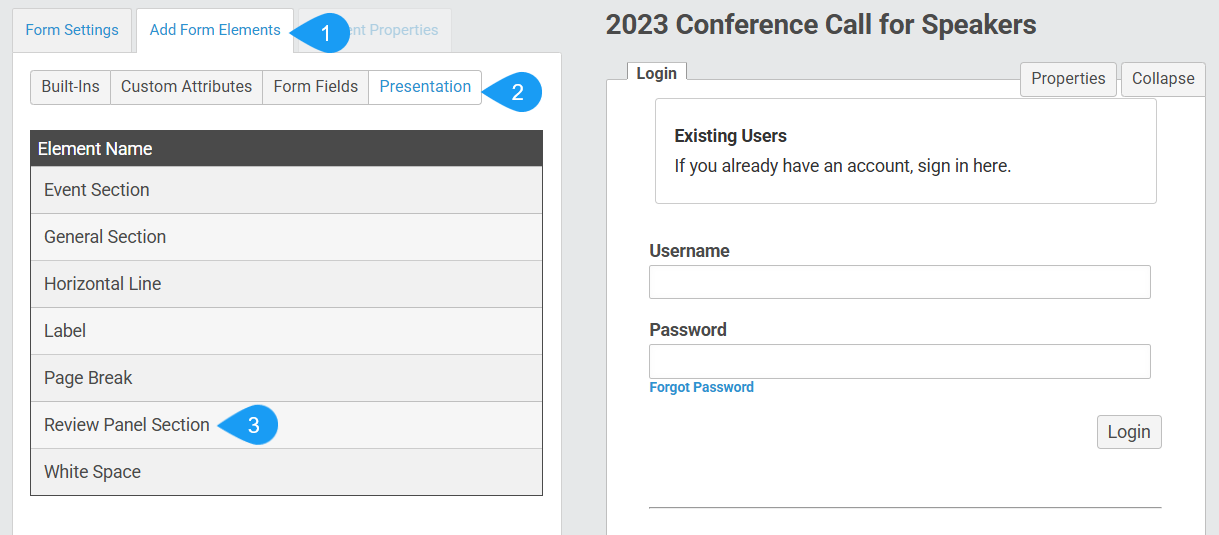Viewport: 1219px width, 535px height.
Task: Collapse the Login section
Action: [1163, 79]
